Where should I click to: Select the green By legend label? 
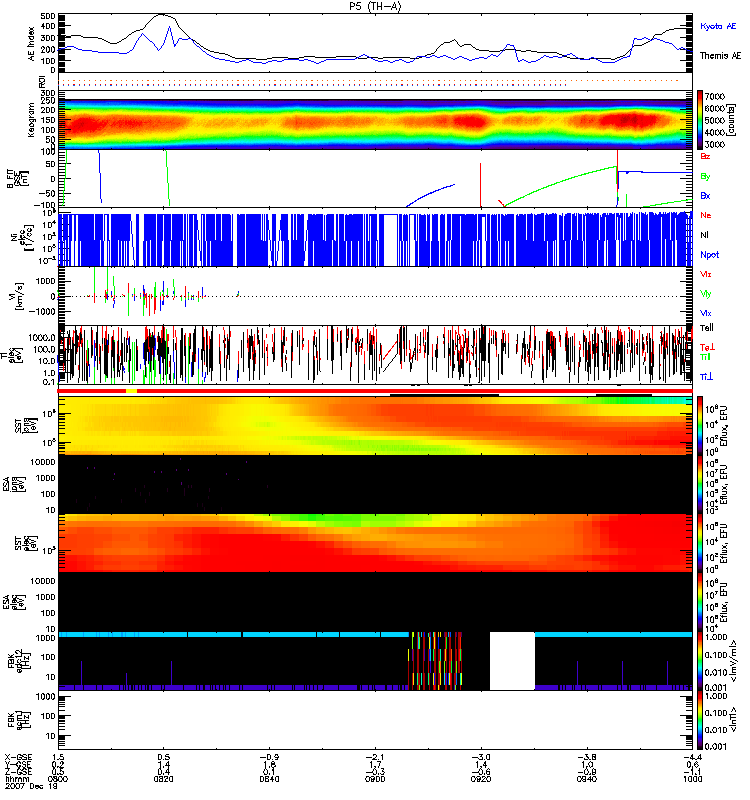[705, 177]
